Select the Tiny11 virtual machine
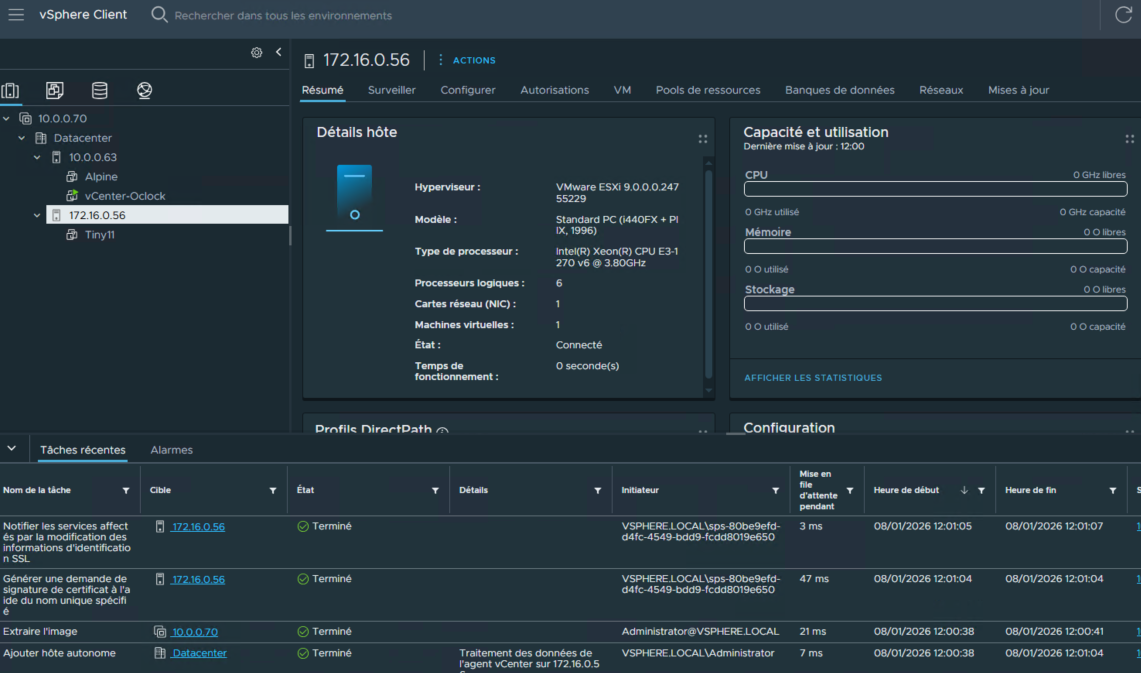Image resolution: width=1141 pixels, height=673 pixels. click(x=99, y=234)
